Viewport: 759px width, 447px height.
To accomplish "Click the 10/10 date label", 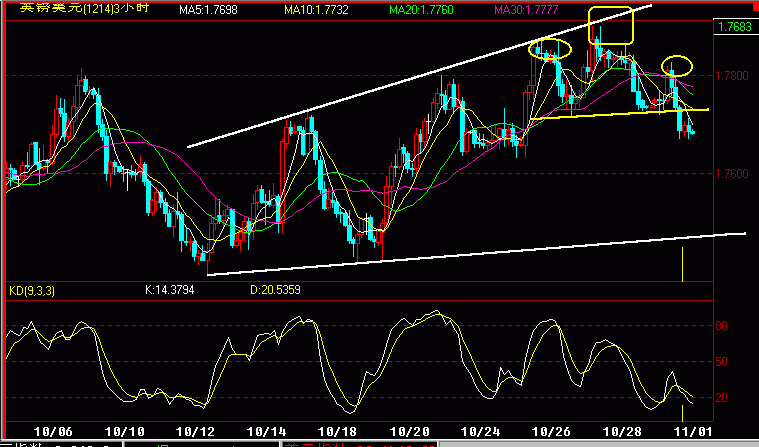I will click(x=124, y=431).
